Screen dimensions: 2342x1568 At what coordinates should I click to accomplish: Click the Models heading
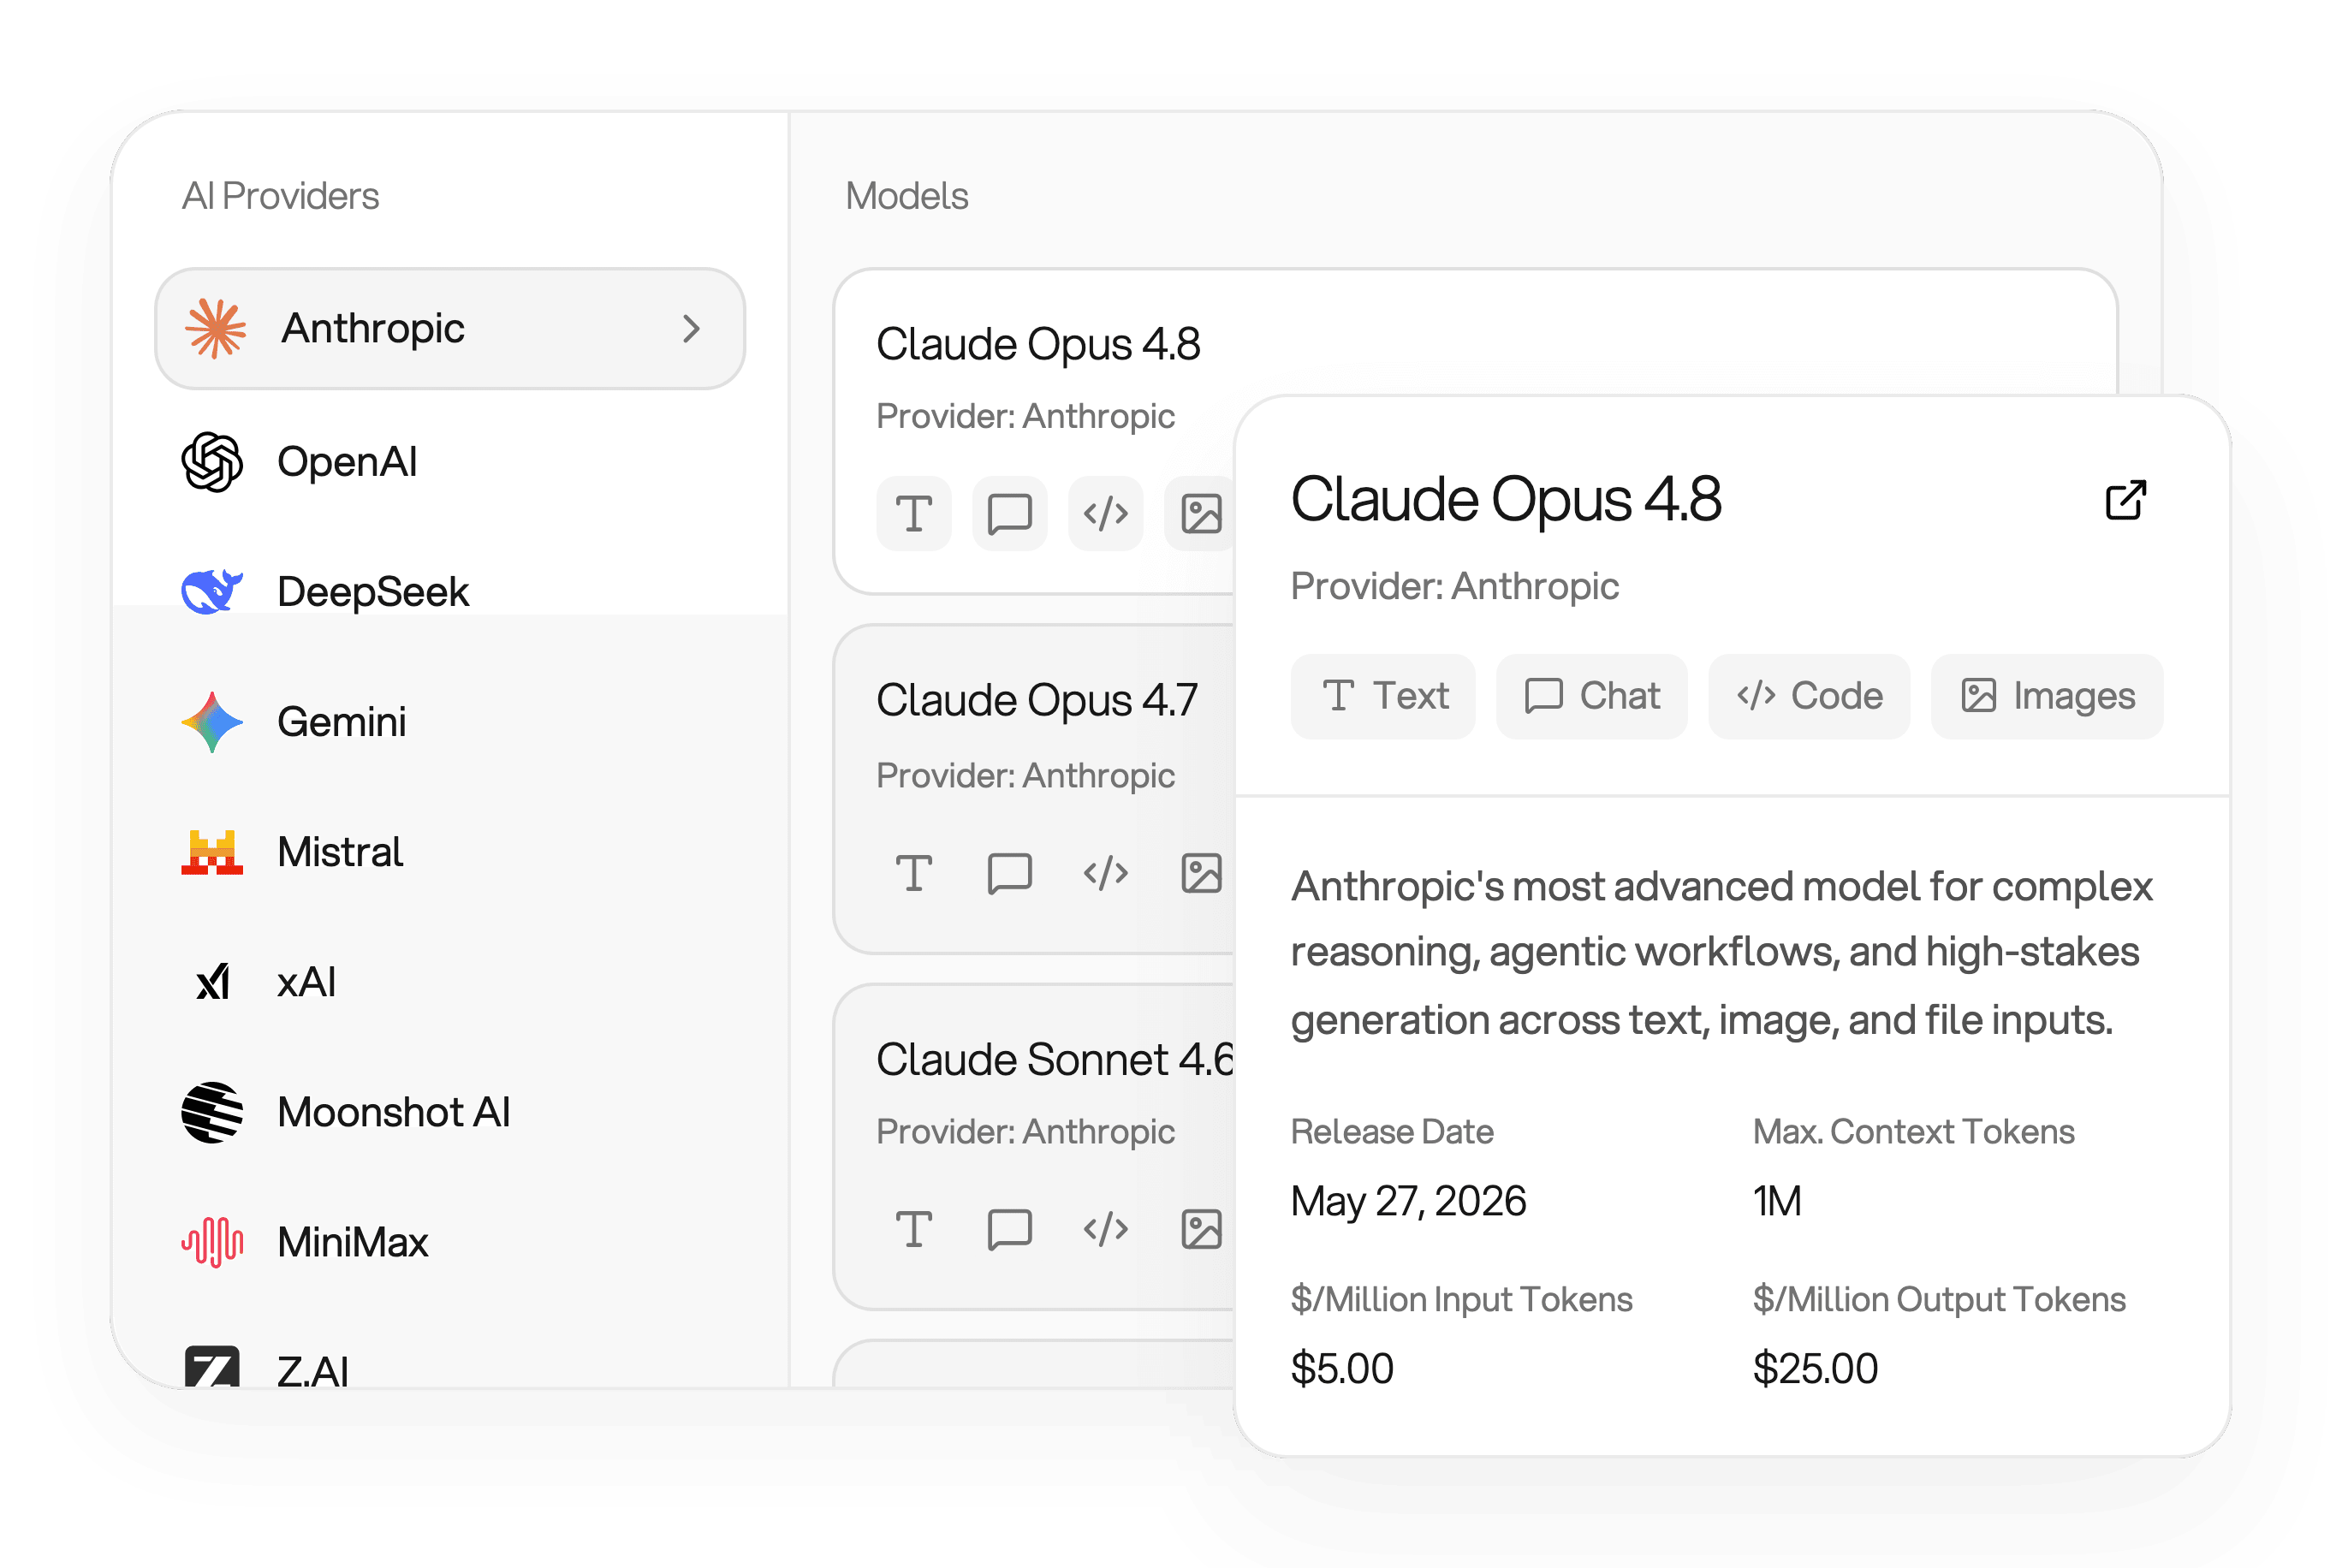pyautogui.click(x=907, y=196)
